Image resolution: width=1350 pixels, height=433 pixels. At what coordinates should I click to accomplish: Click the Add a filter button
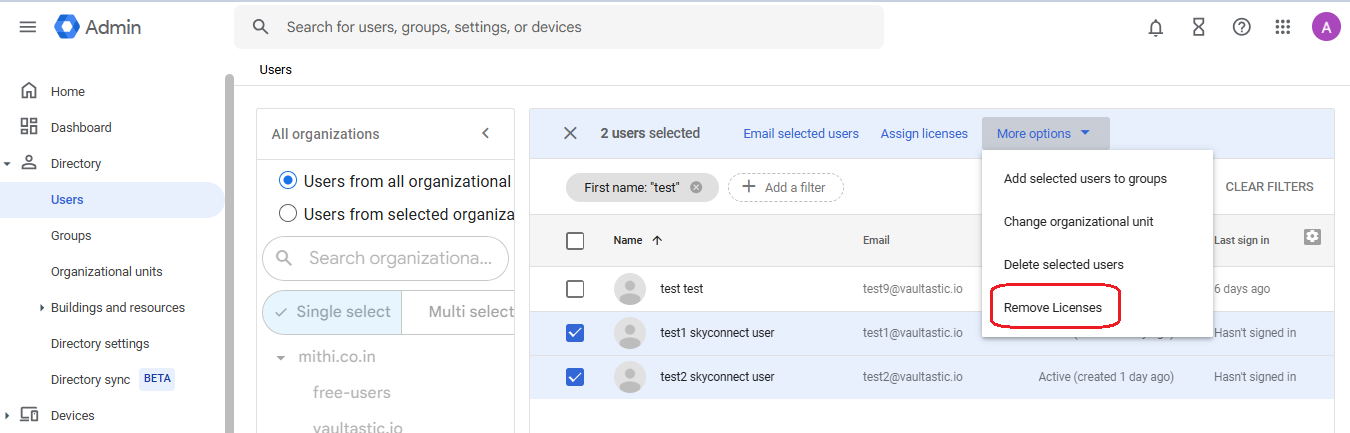pos(785,187)
